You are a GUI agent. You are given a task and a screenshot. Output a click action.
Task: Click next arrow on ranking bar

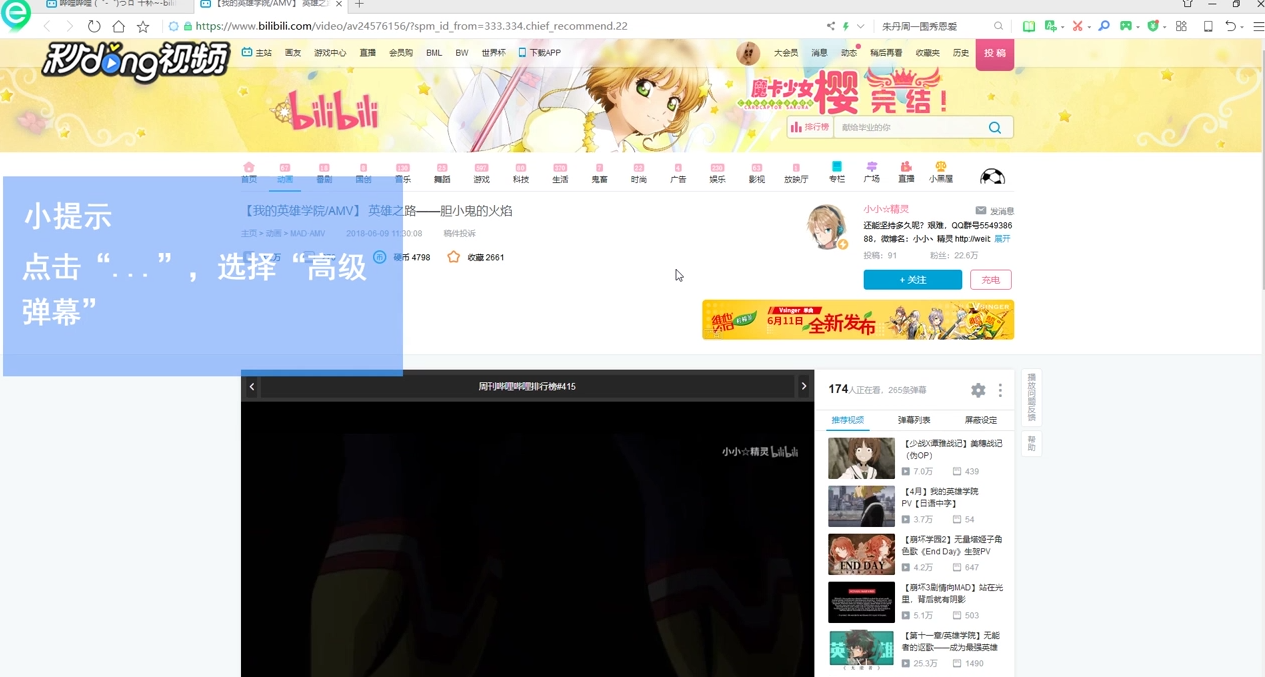[x=803, y=386]
